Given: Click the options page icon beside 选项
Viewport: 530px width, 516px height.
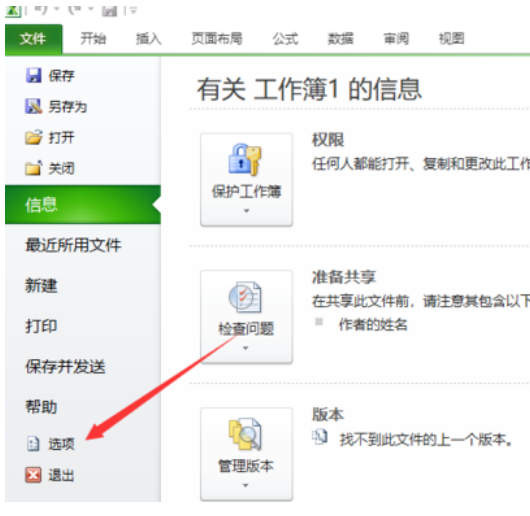Looking at the screenshot, I should click(x=33, y=444).
